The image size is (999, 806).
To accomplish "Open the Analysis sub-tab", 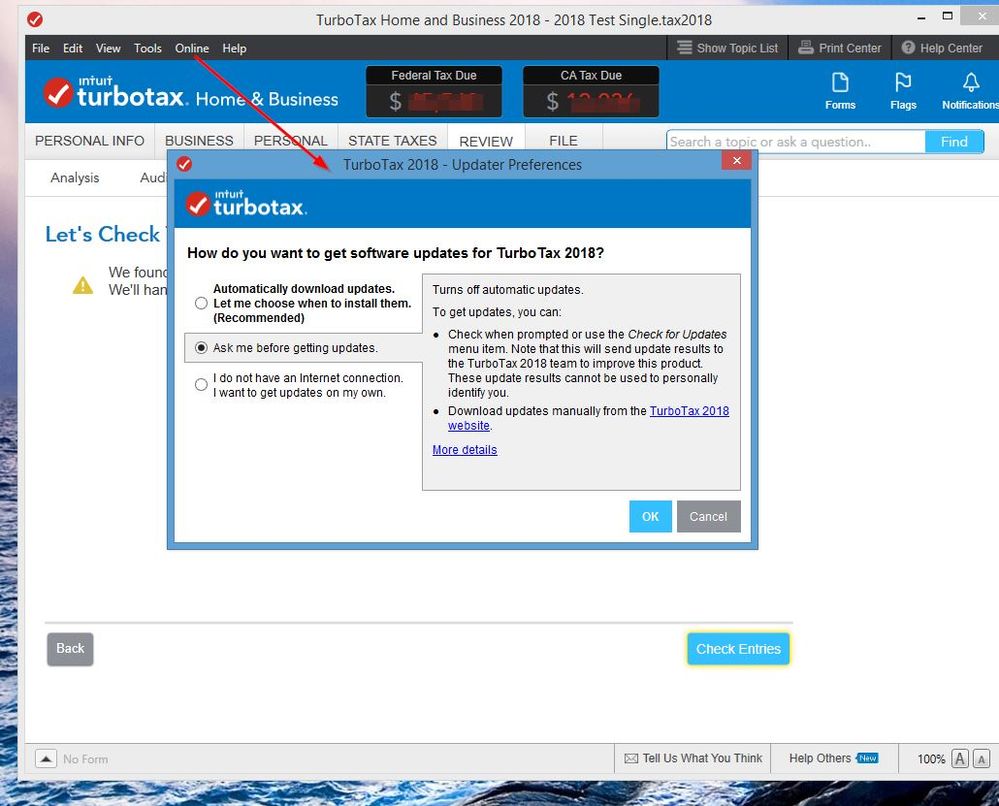I will [75, 178].
